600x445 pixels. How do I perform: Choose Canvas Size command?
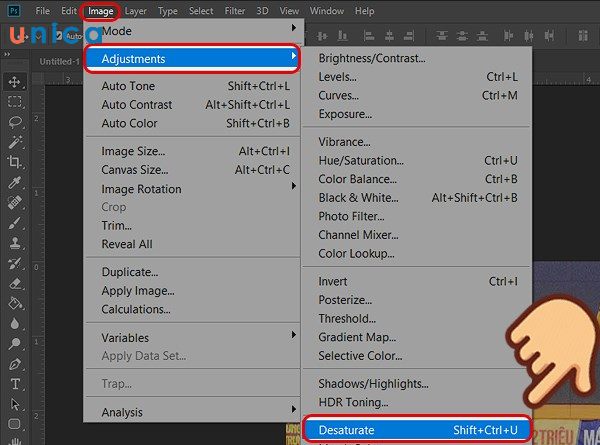(x=192, y=170)
